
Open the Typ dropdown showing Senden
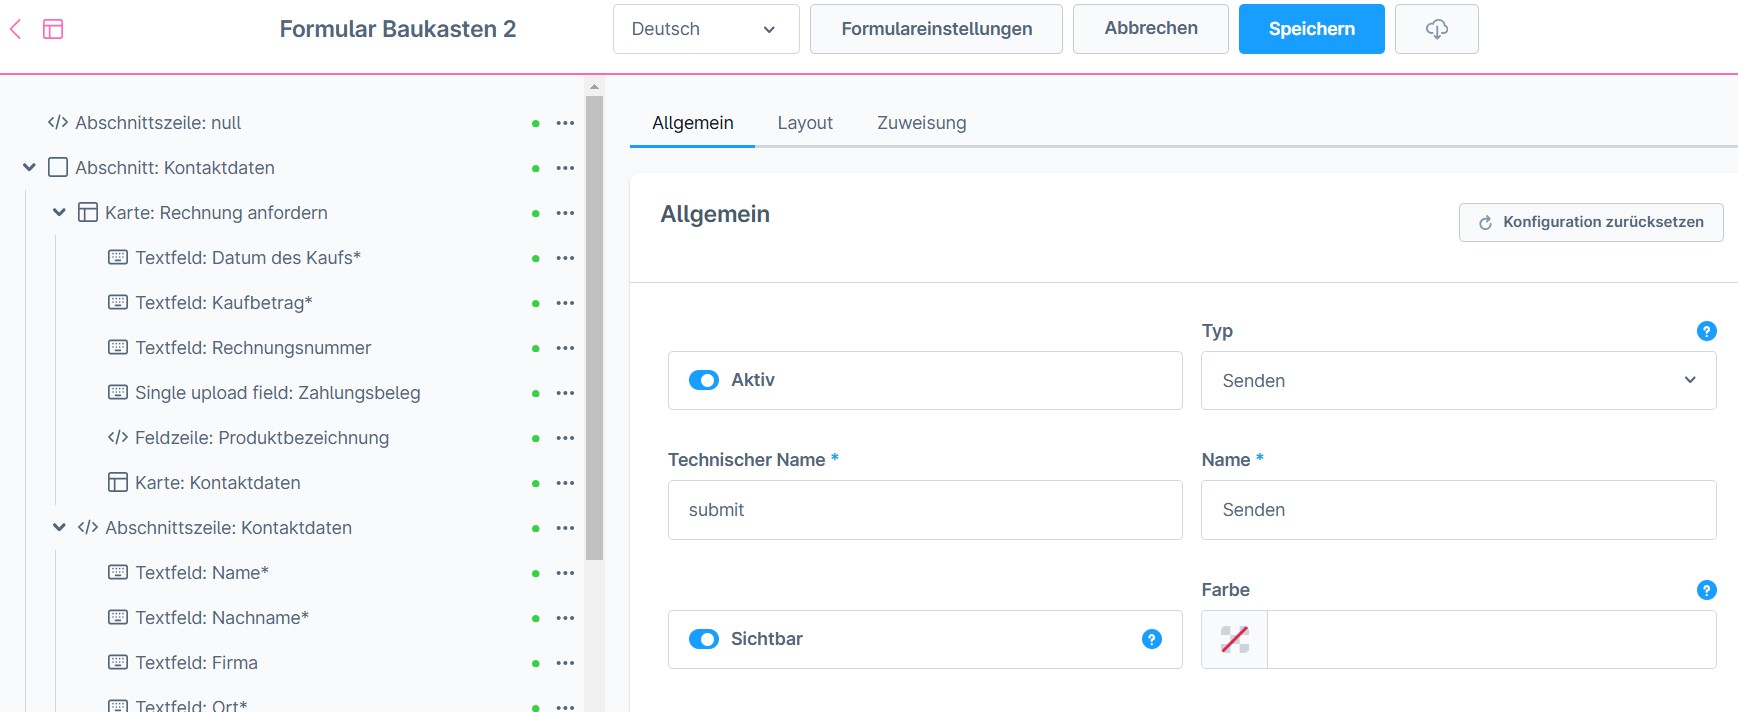pos(1457,381)
